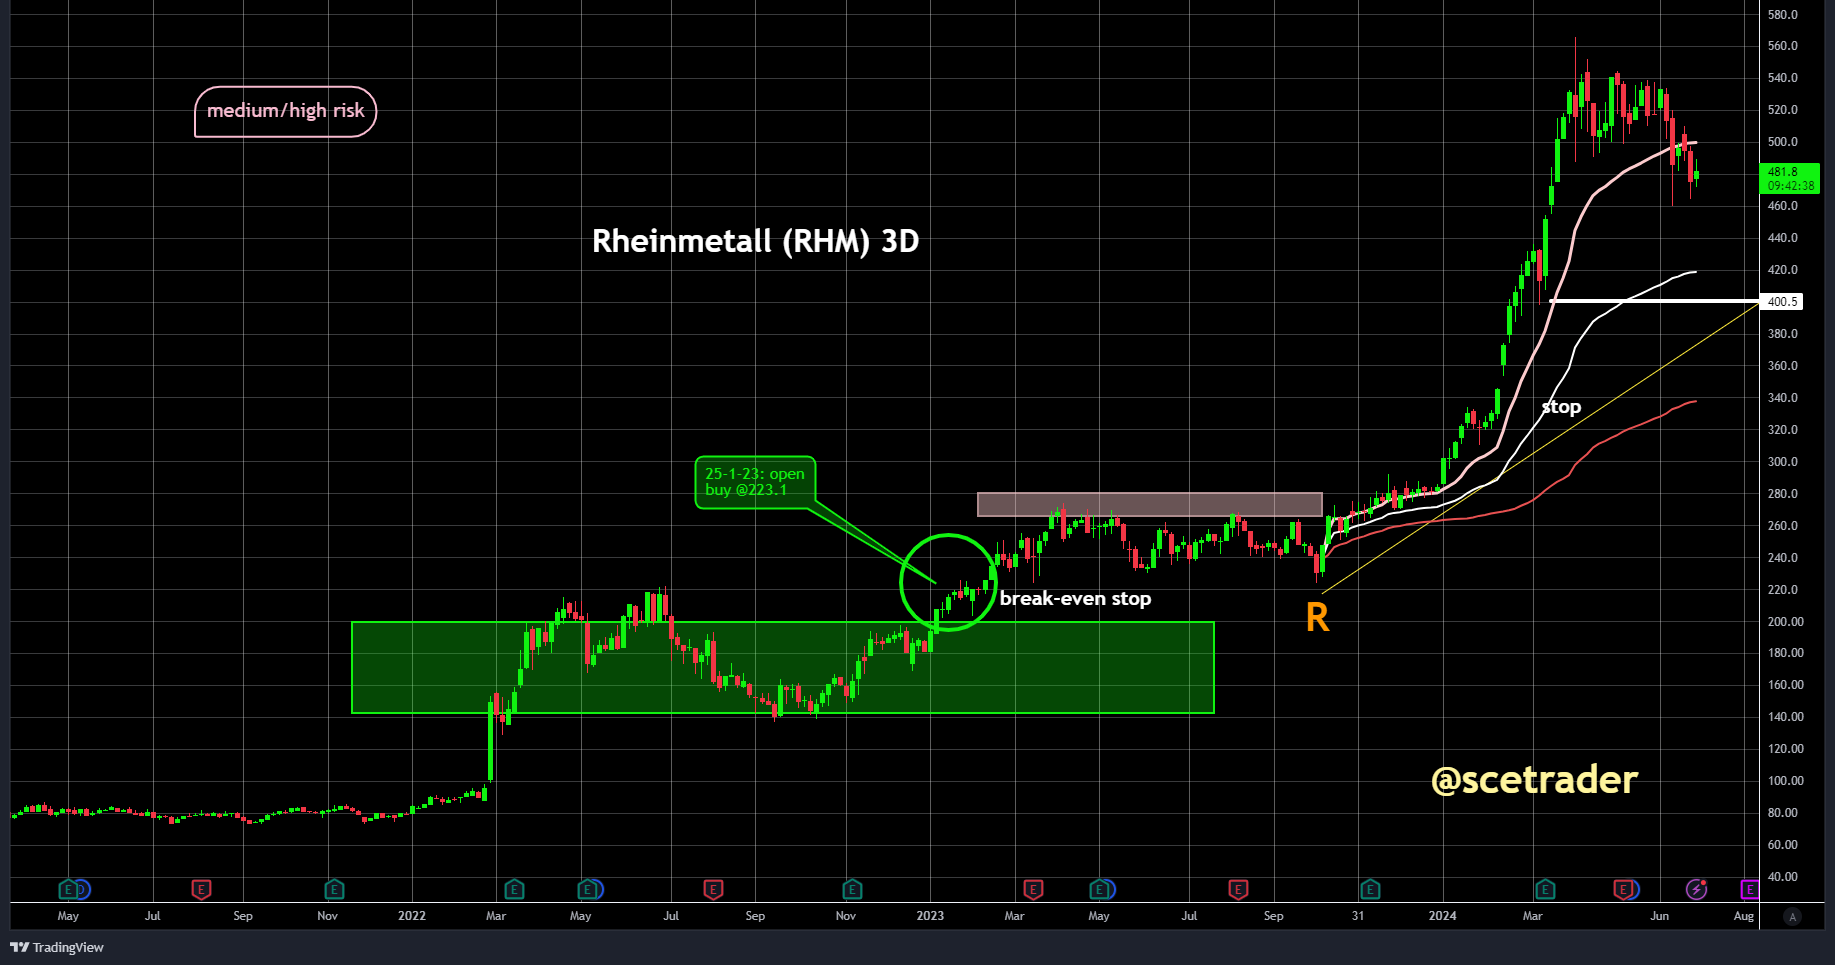Viewport: 1835px width, 965px height.
Task: Click the magenta upcoming earnings marker near Aug
Action: pos(1749,889)
